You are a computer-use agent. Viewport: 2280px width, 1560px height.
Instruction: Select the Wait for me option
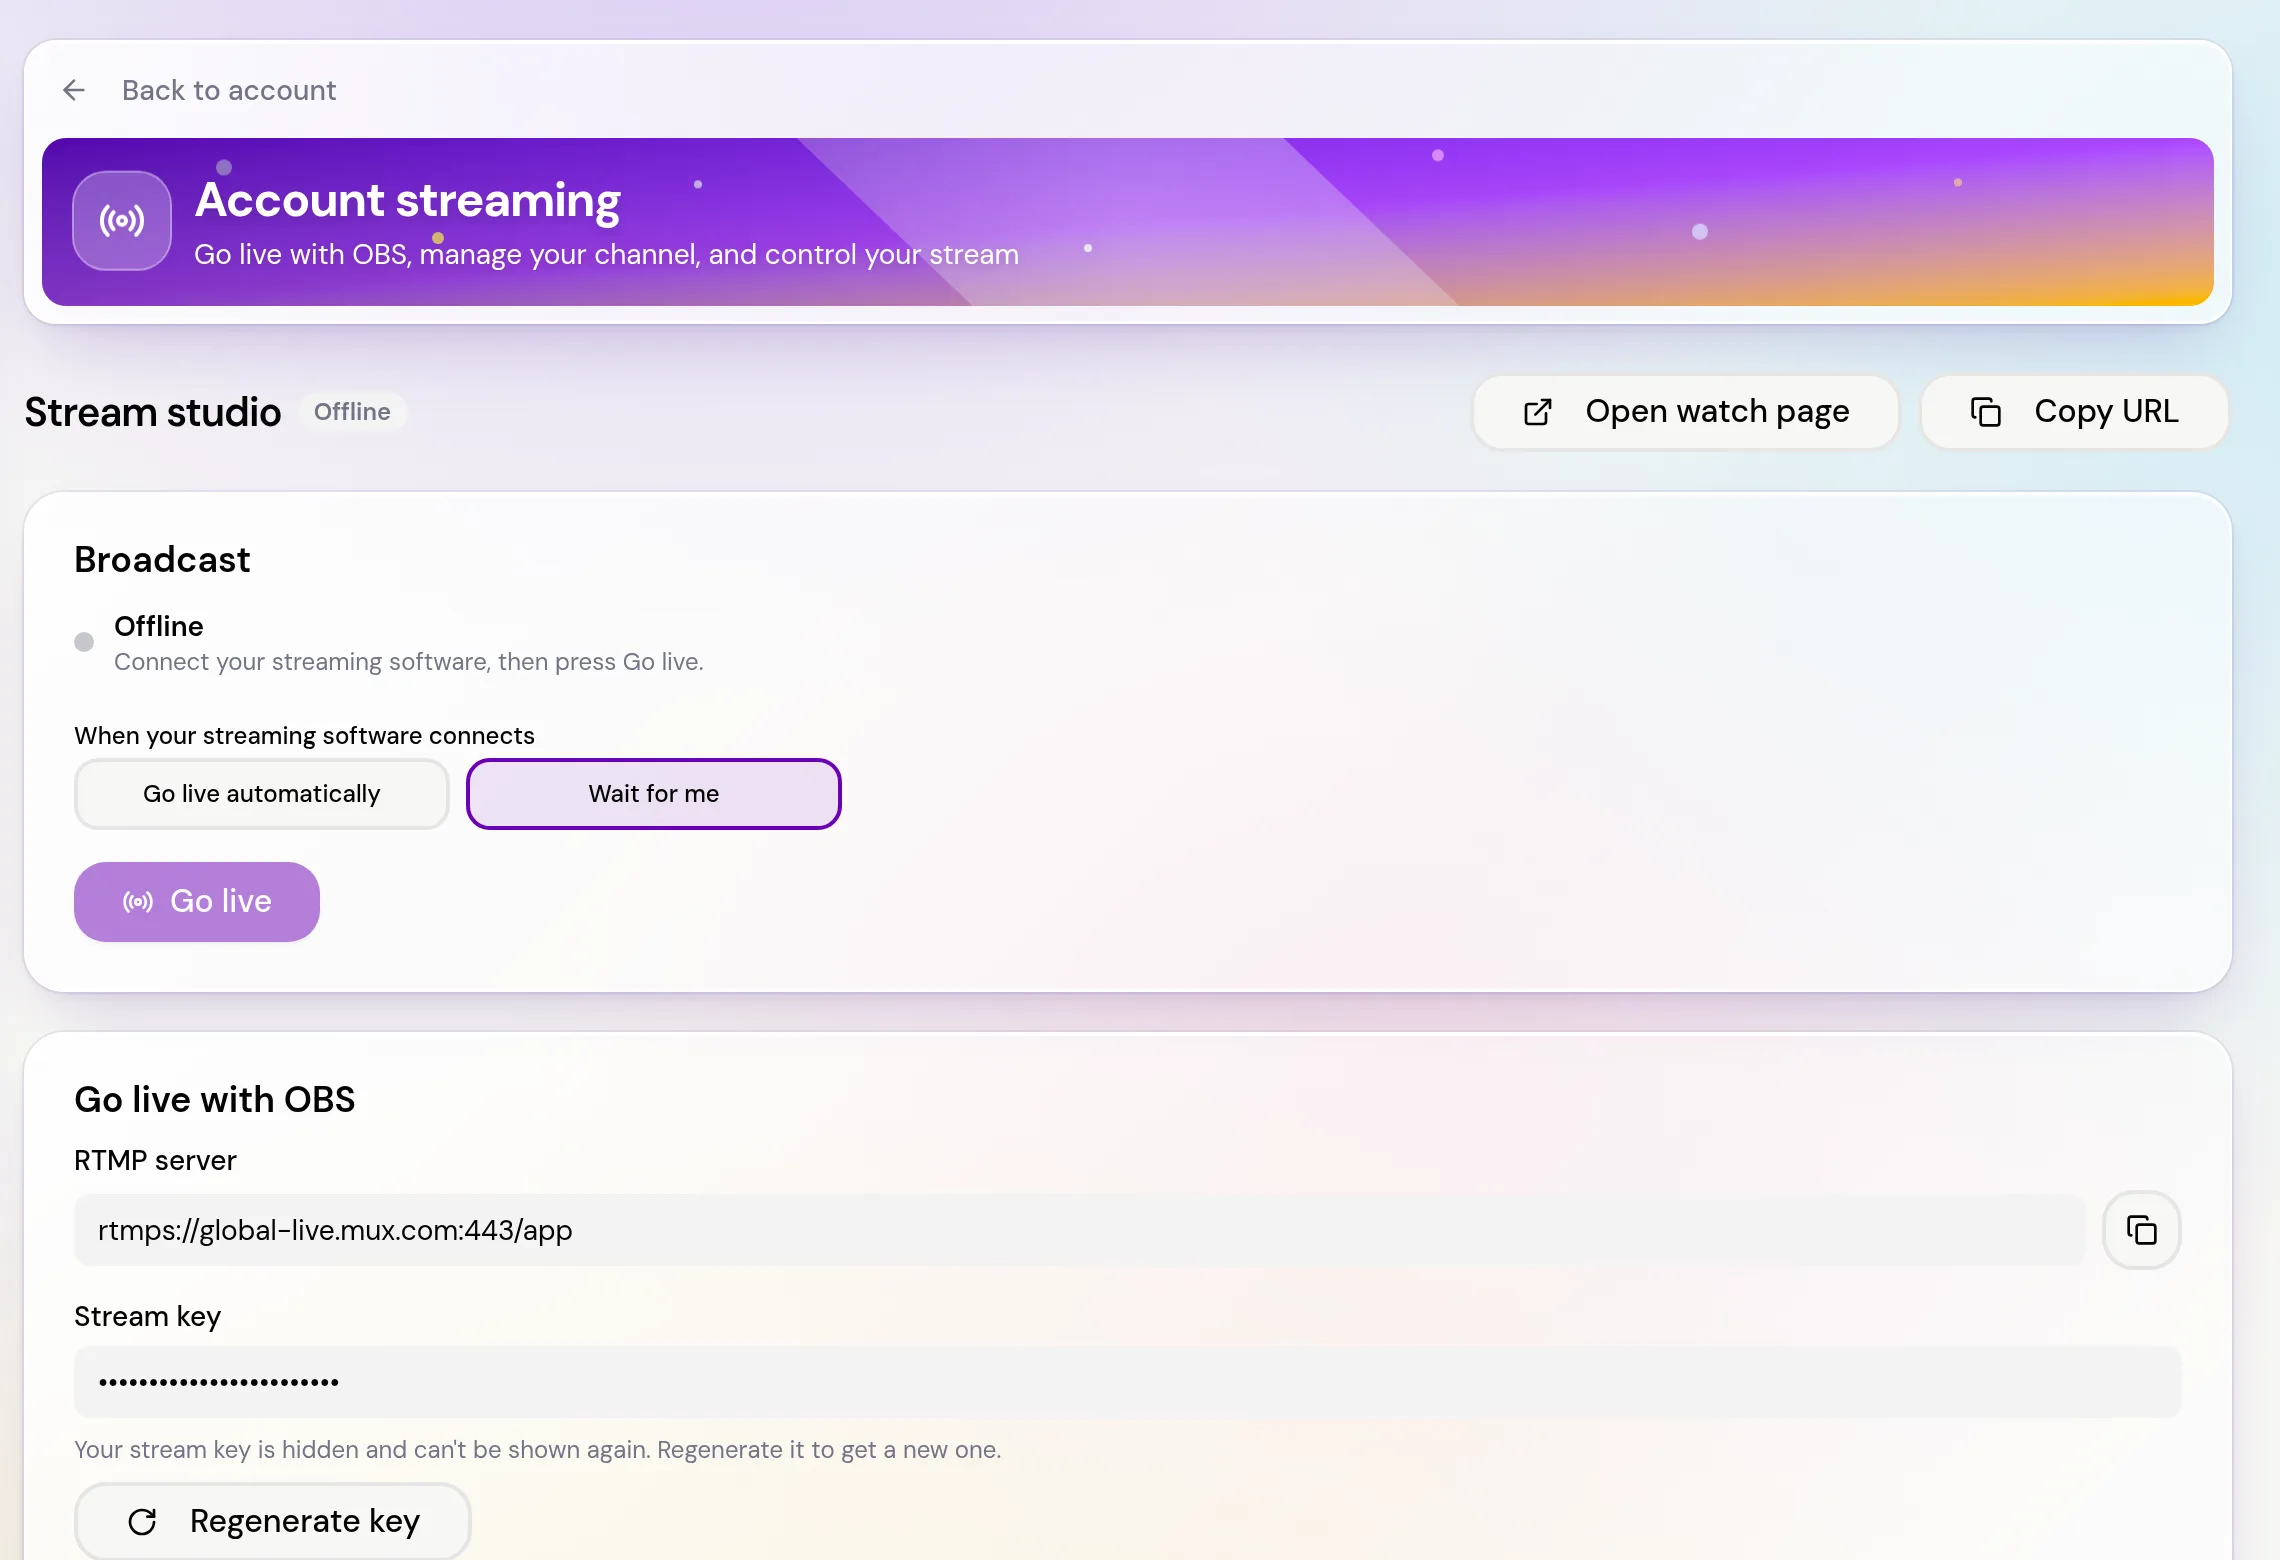tap(654, 794)
